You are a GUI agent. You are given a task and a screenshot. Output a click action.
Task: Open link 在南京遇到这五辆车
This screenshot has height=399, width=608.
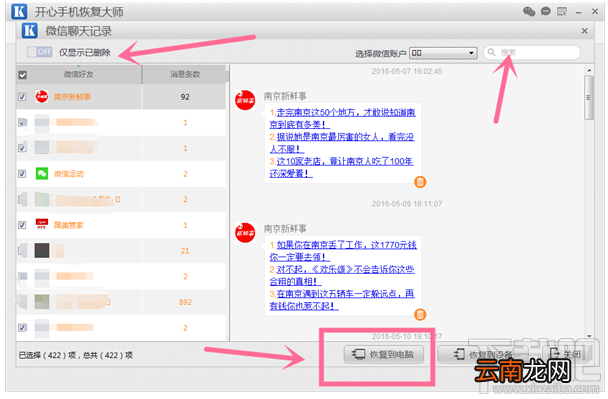click(342, 300)
